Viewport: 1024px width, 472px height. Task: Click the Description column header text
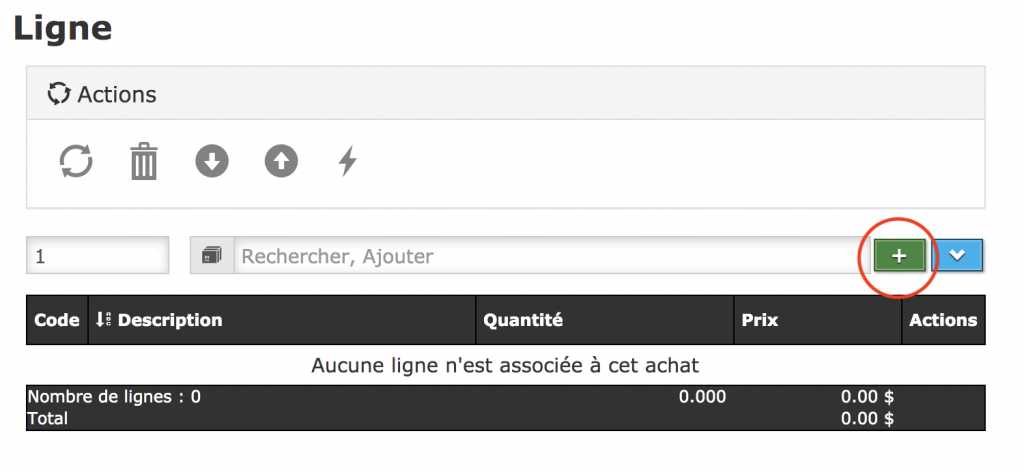point(170,320)
